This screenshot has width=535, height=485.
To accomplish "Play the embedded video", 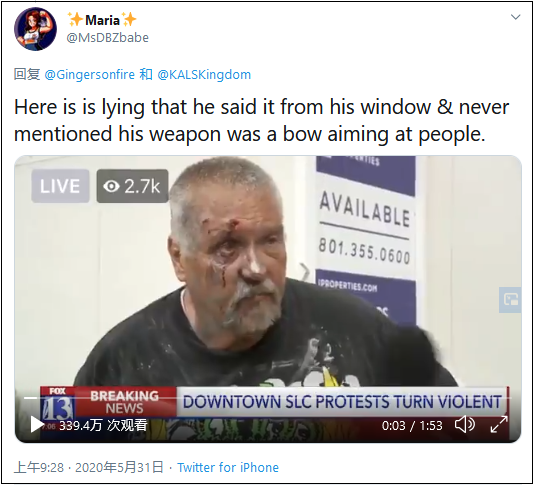I will (36, 425).
